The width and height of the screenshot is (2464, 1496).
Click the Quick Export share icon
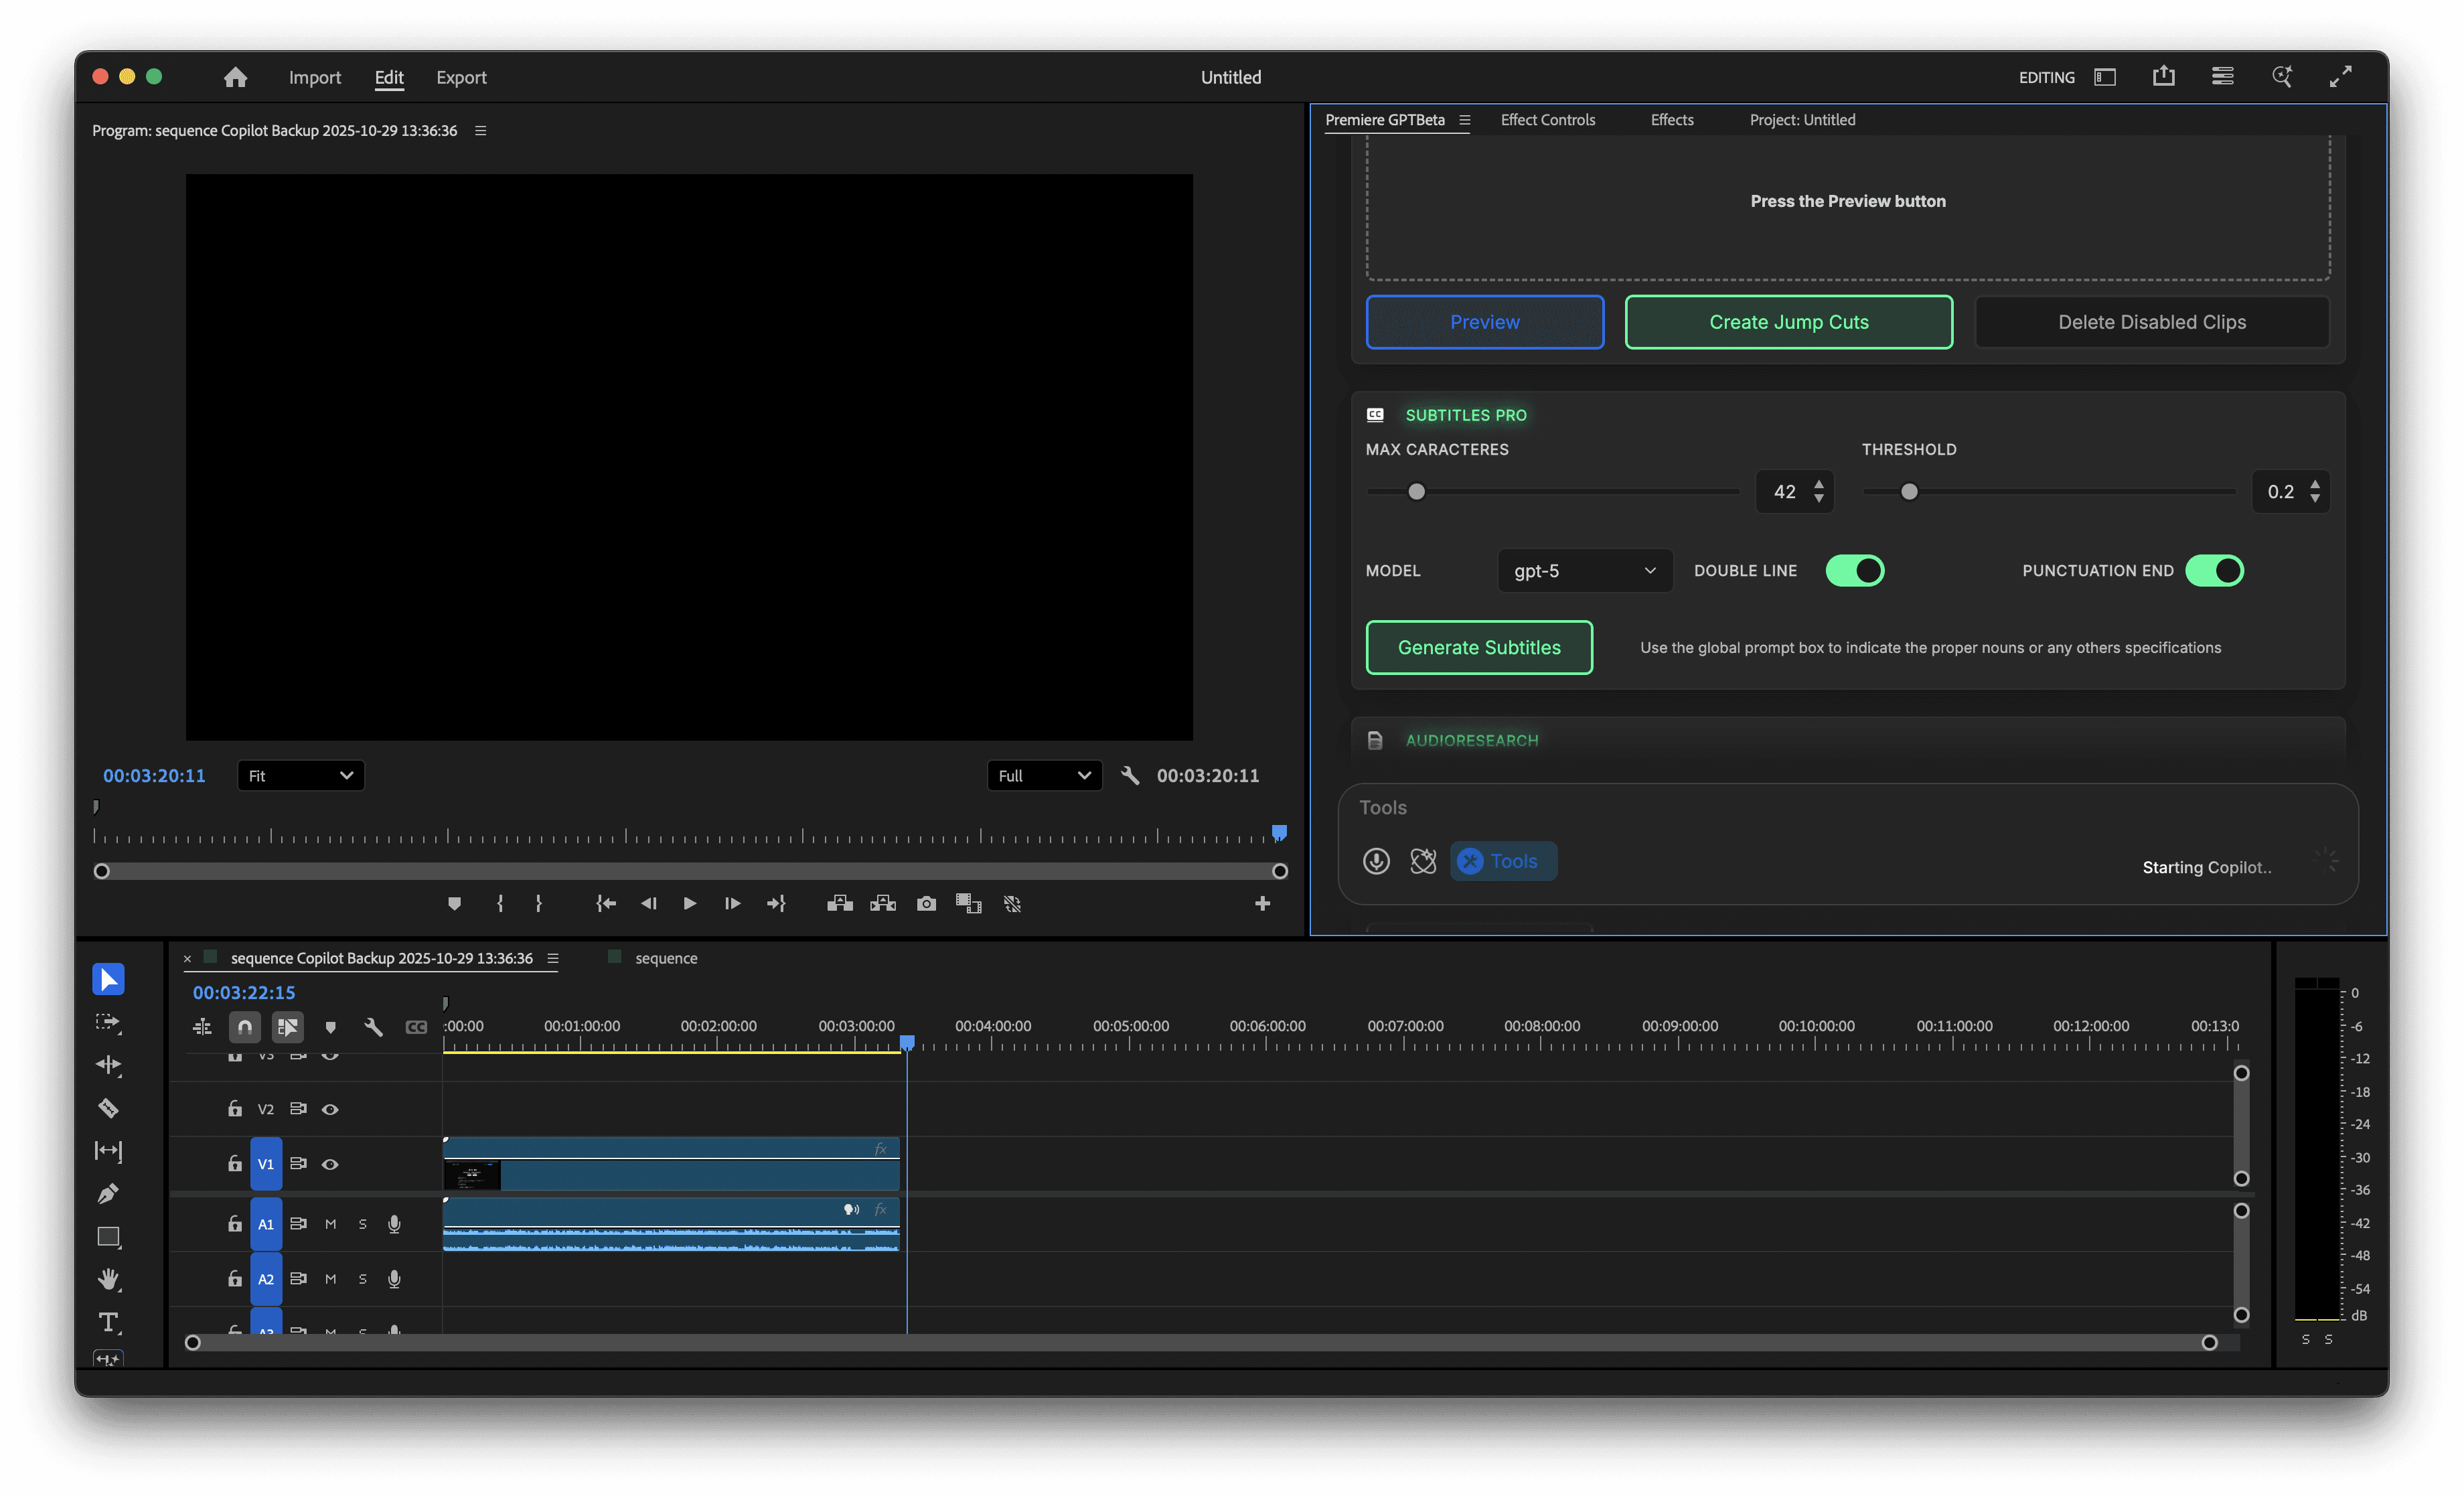point(2163,76)
